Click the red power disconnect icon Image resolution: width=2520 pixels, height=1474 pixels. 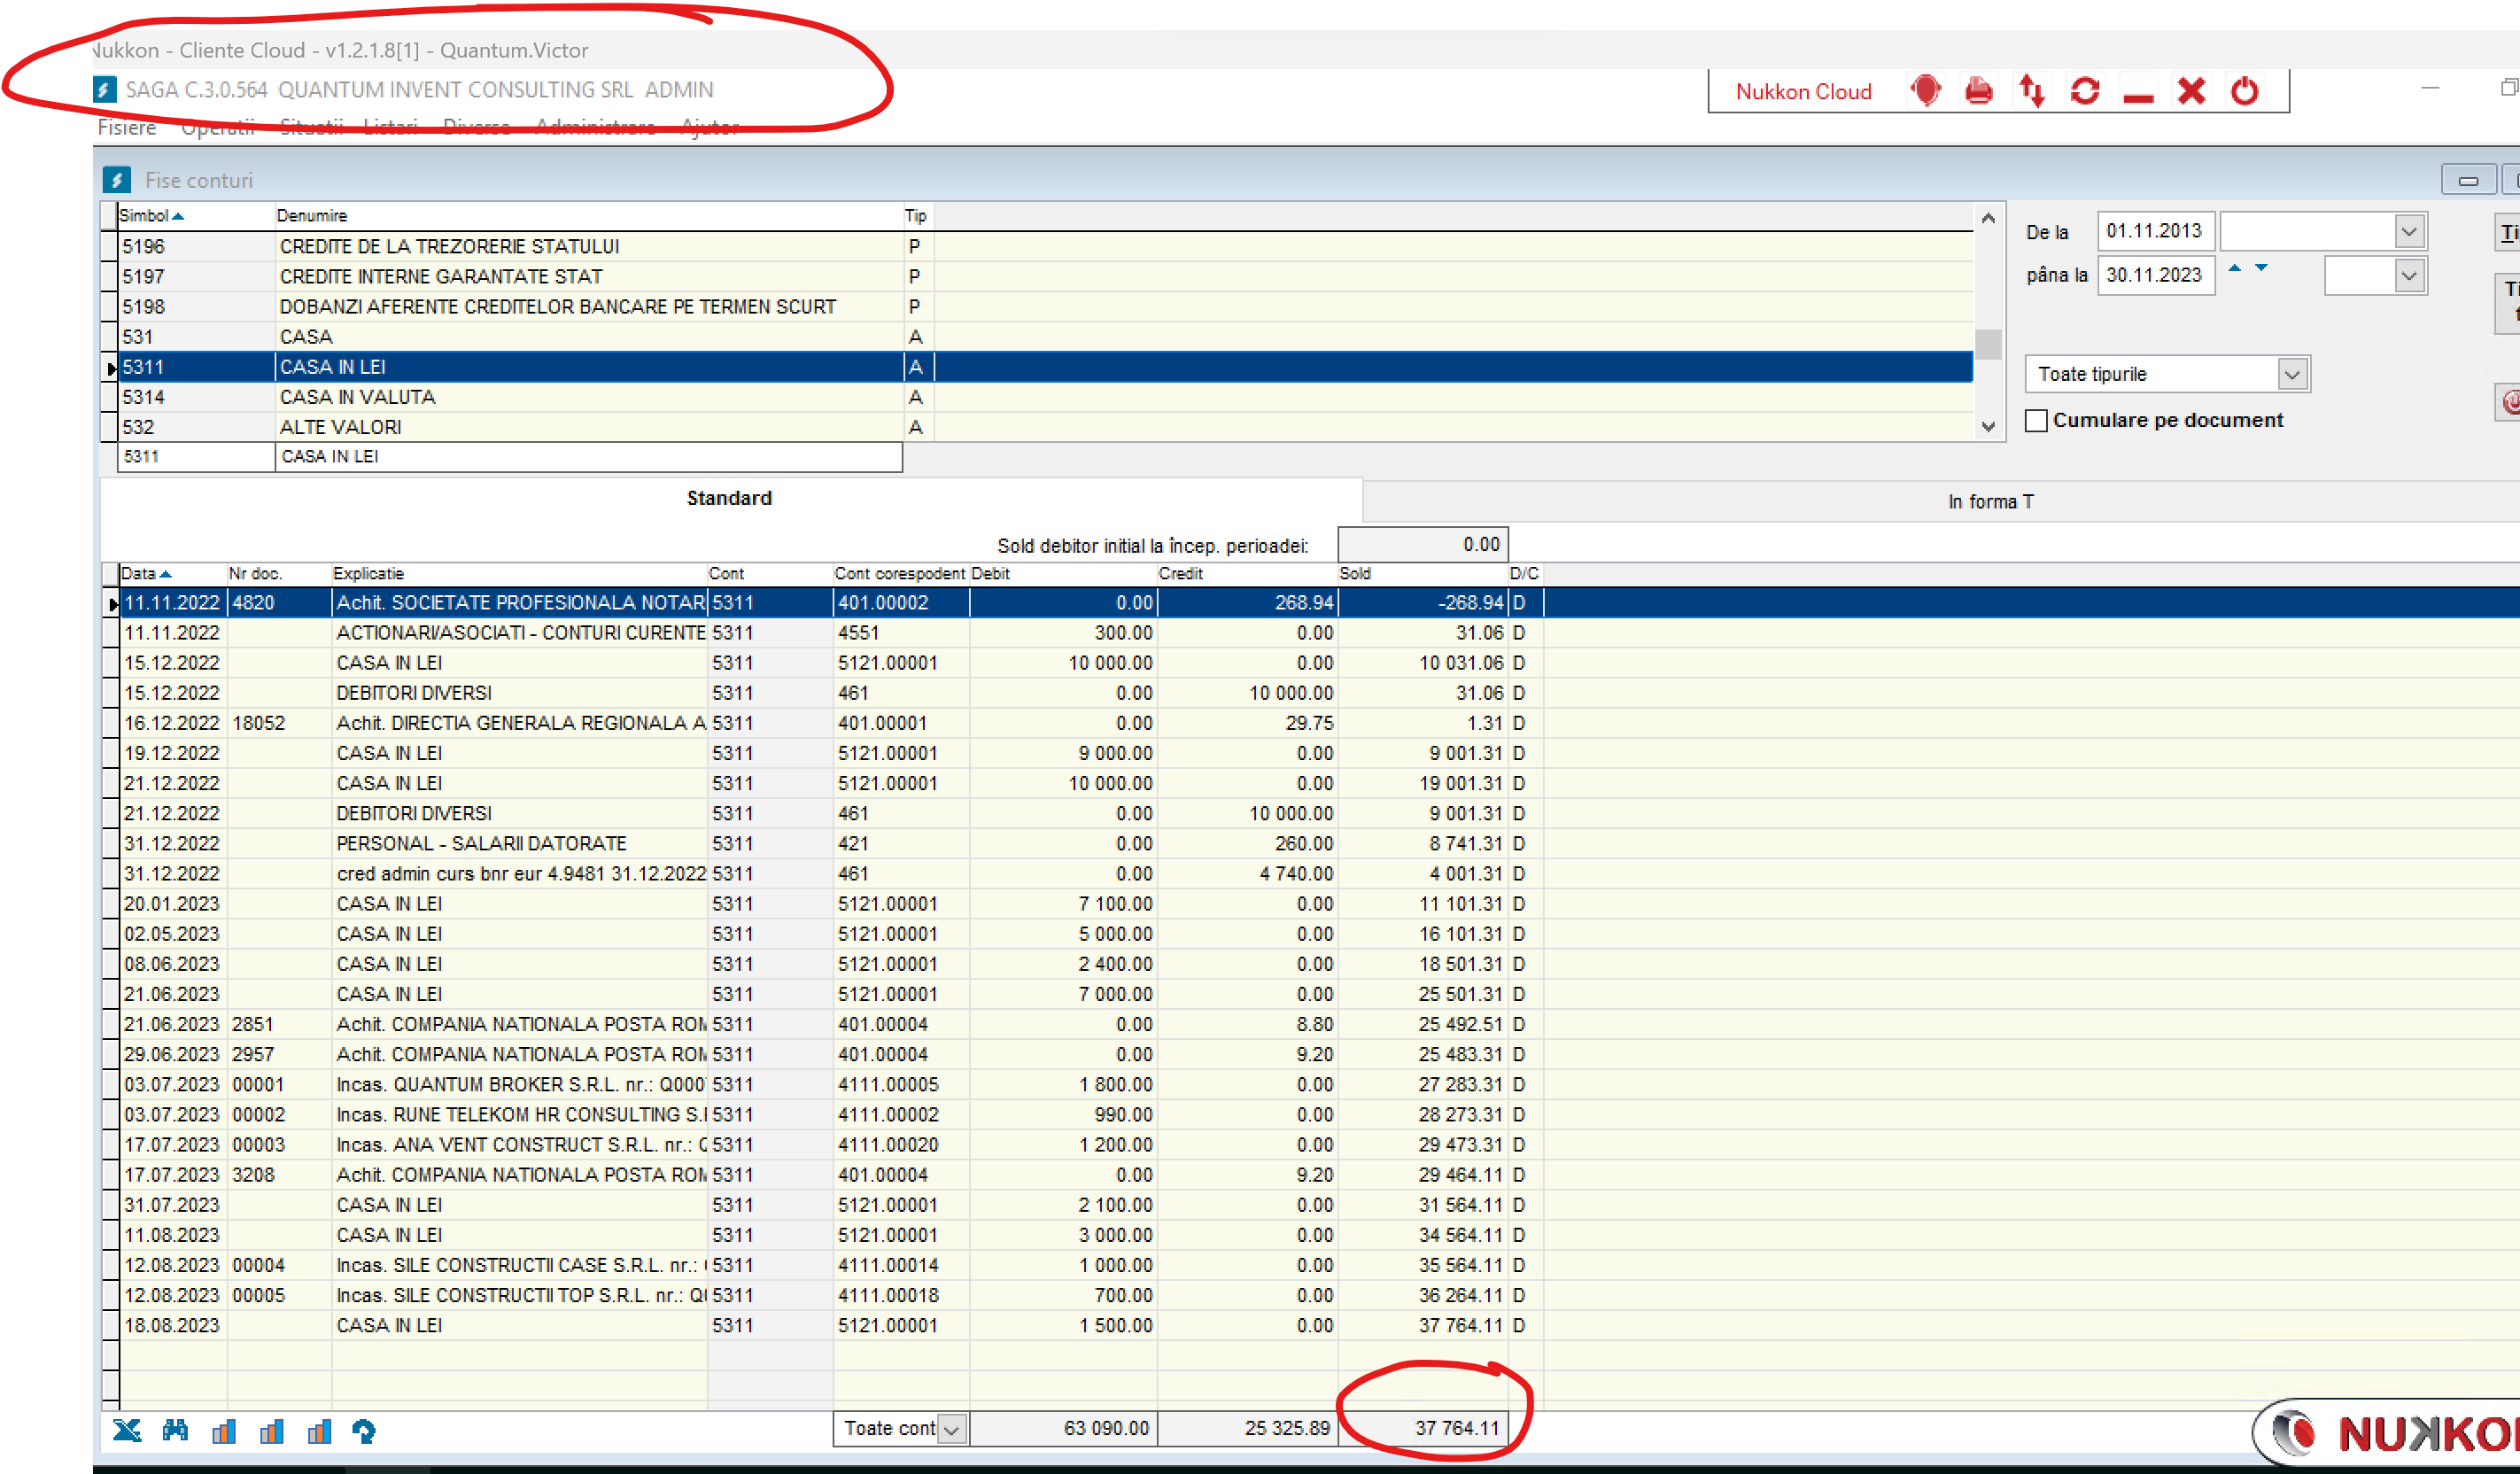[x=2245, y=91]
